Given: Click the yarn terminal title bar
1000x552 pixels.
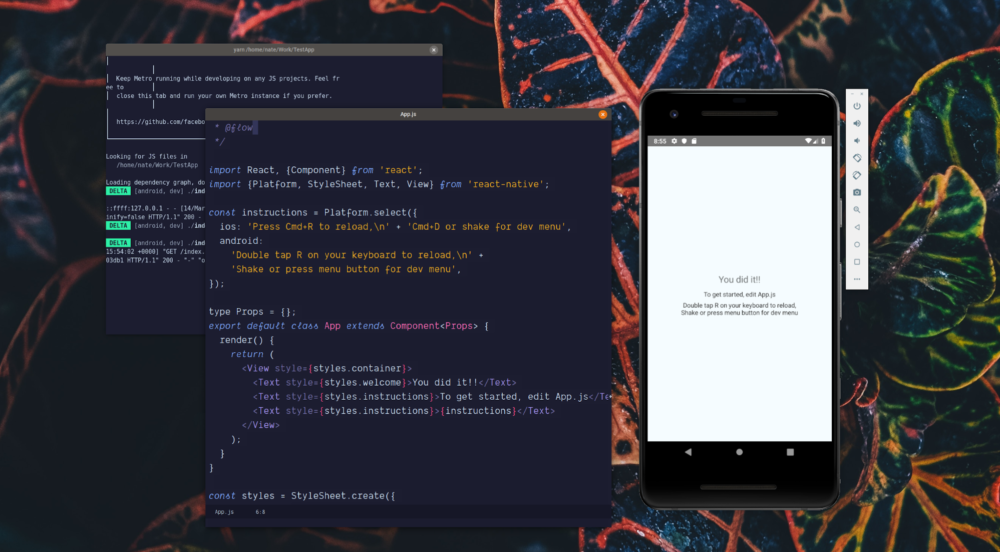Looking at the screenshot, I should click(x=274, y=50).
